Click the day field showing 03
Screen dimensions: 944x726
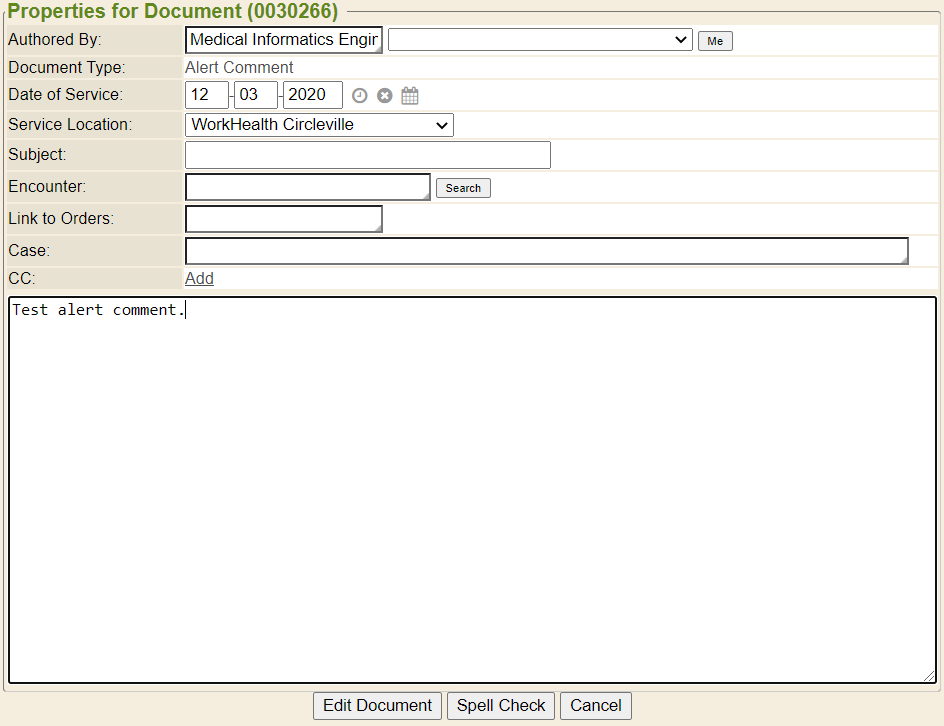(255, 95)
